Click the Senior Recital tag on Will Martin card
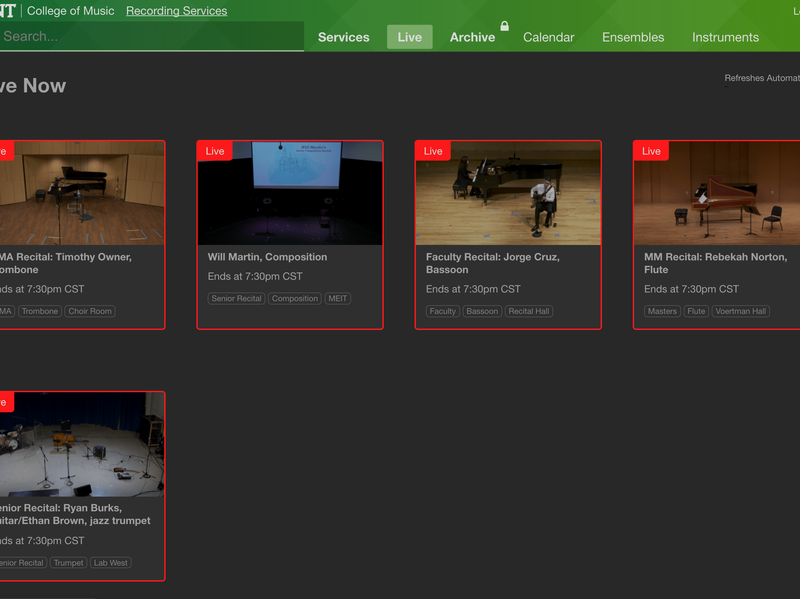 [x=236, y=298]
